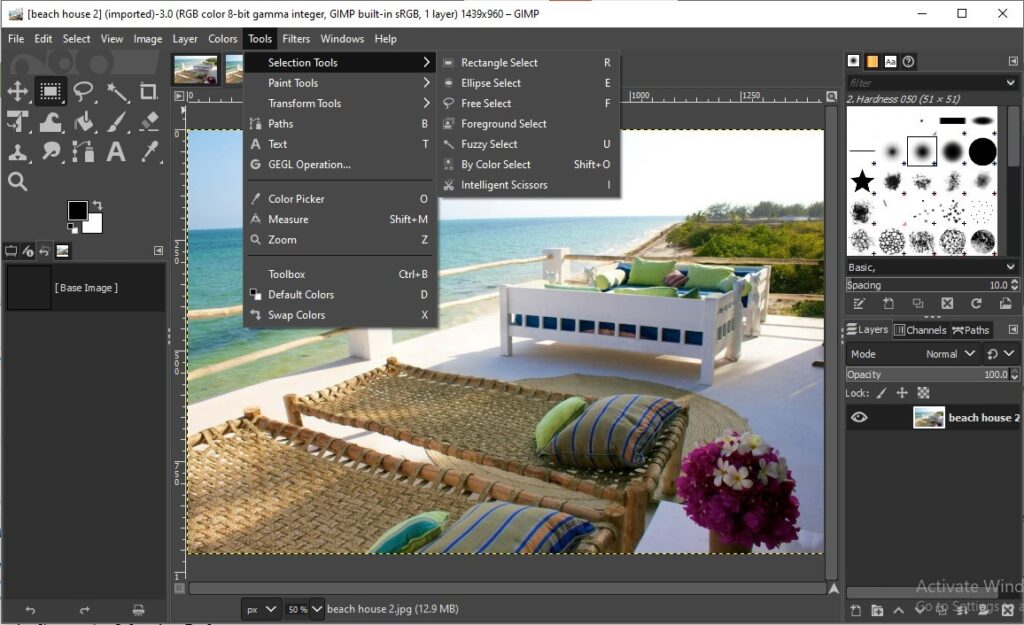Toggle lock alpha channel checkerboard icon
The image size is (1024, 625).
(923, 393)
